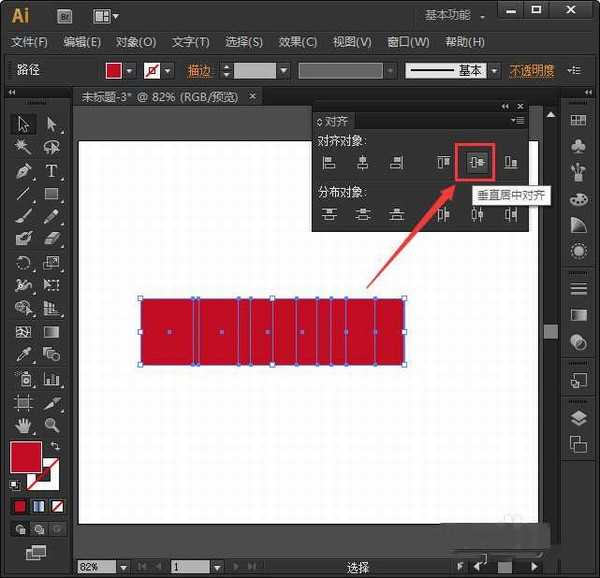Image resolution: width=600 pixels, height=578 pixels.
Task: Pick the Direct Selection white arrow tool
Action: click(x=51, y=124)
